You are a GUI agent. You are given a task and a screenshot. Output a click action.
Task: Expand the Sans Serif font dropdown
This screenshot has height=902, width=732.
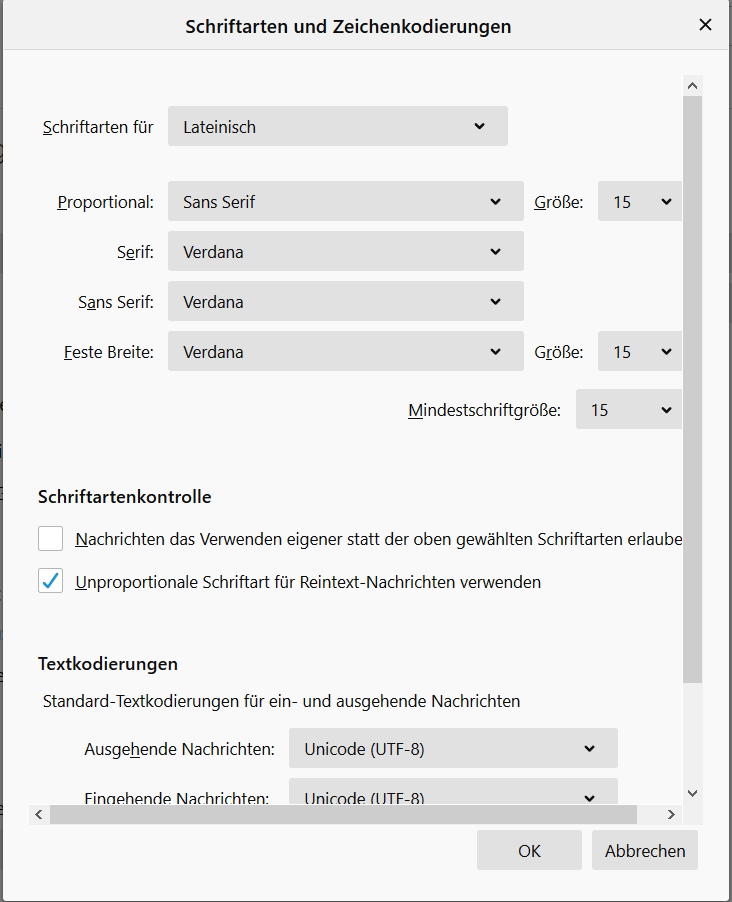click(345, 302)
